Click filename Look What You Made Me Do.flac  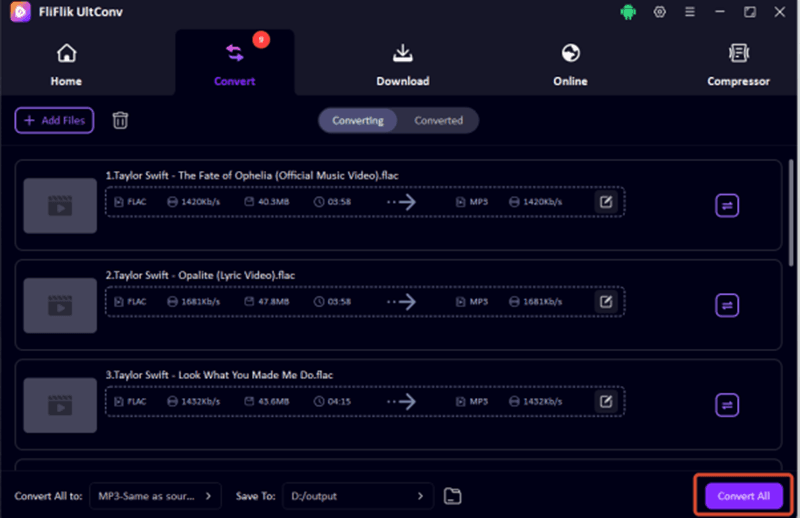pos(219,375)
